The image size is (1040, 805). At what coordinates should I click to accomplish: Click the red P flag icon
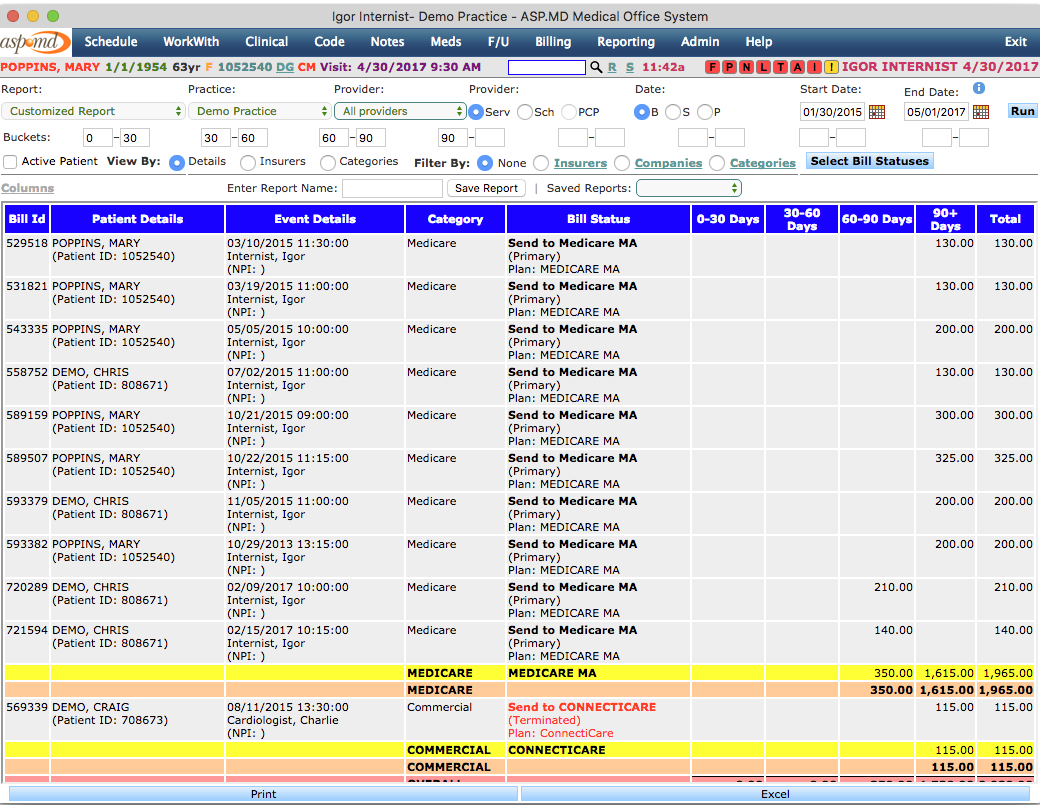pyautogui.click(x=729, y=67)
